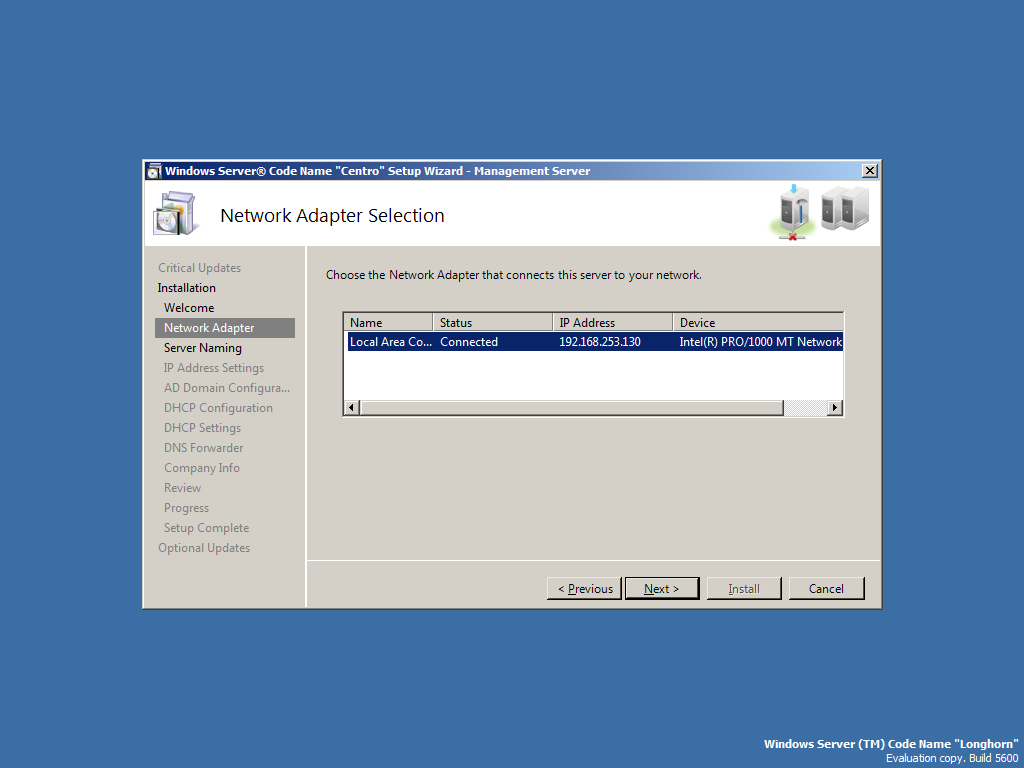Click the paired servers icon in header
Image resolution: width=1024 pixels, height=768 pixels.
pyautogui.click(x=844, y=208)
